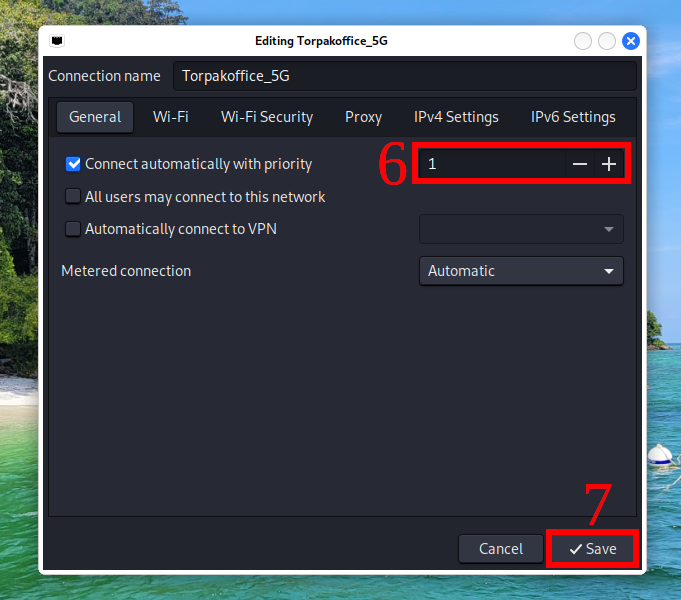The image size is (681, 600).
Task: Decrease priority with the minus button
Action: click(580, 164)
